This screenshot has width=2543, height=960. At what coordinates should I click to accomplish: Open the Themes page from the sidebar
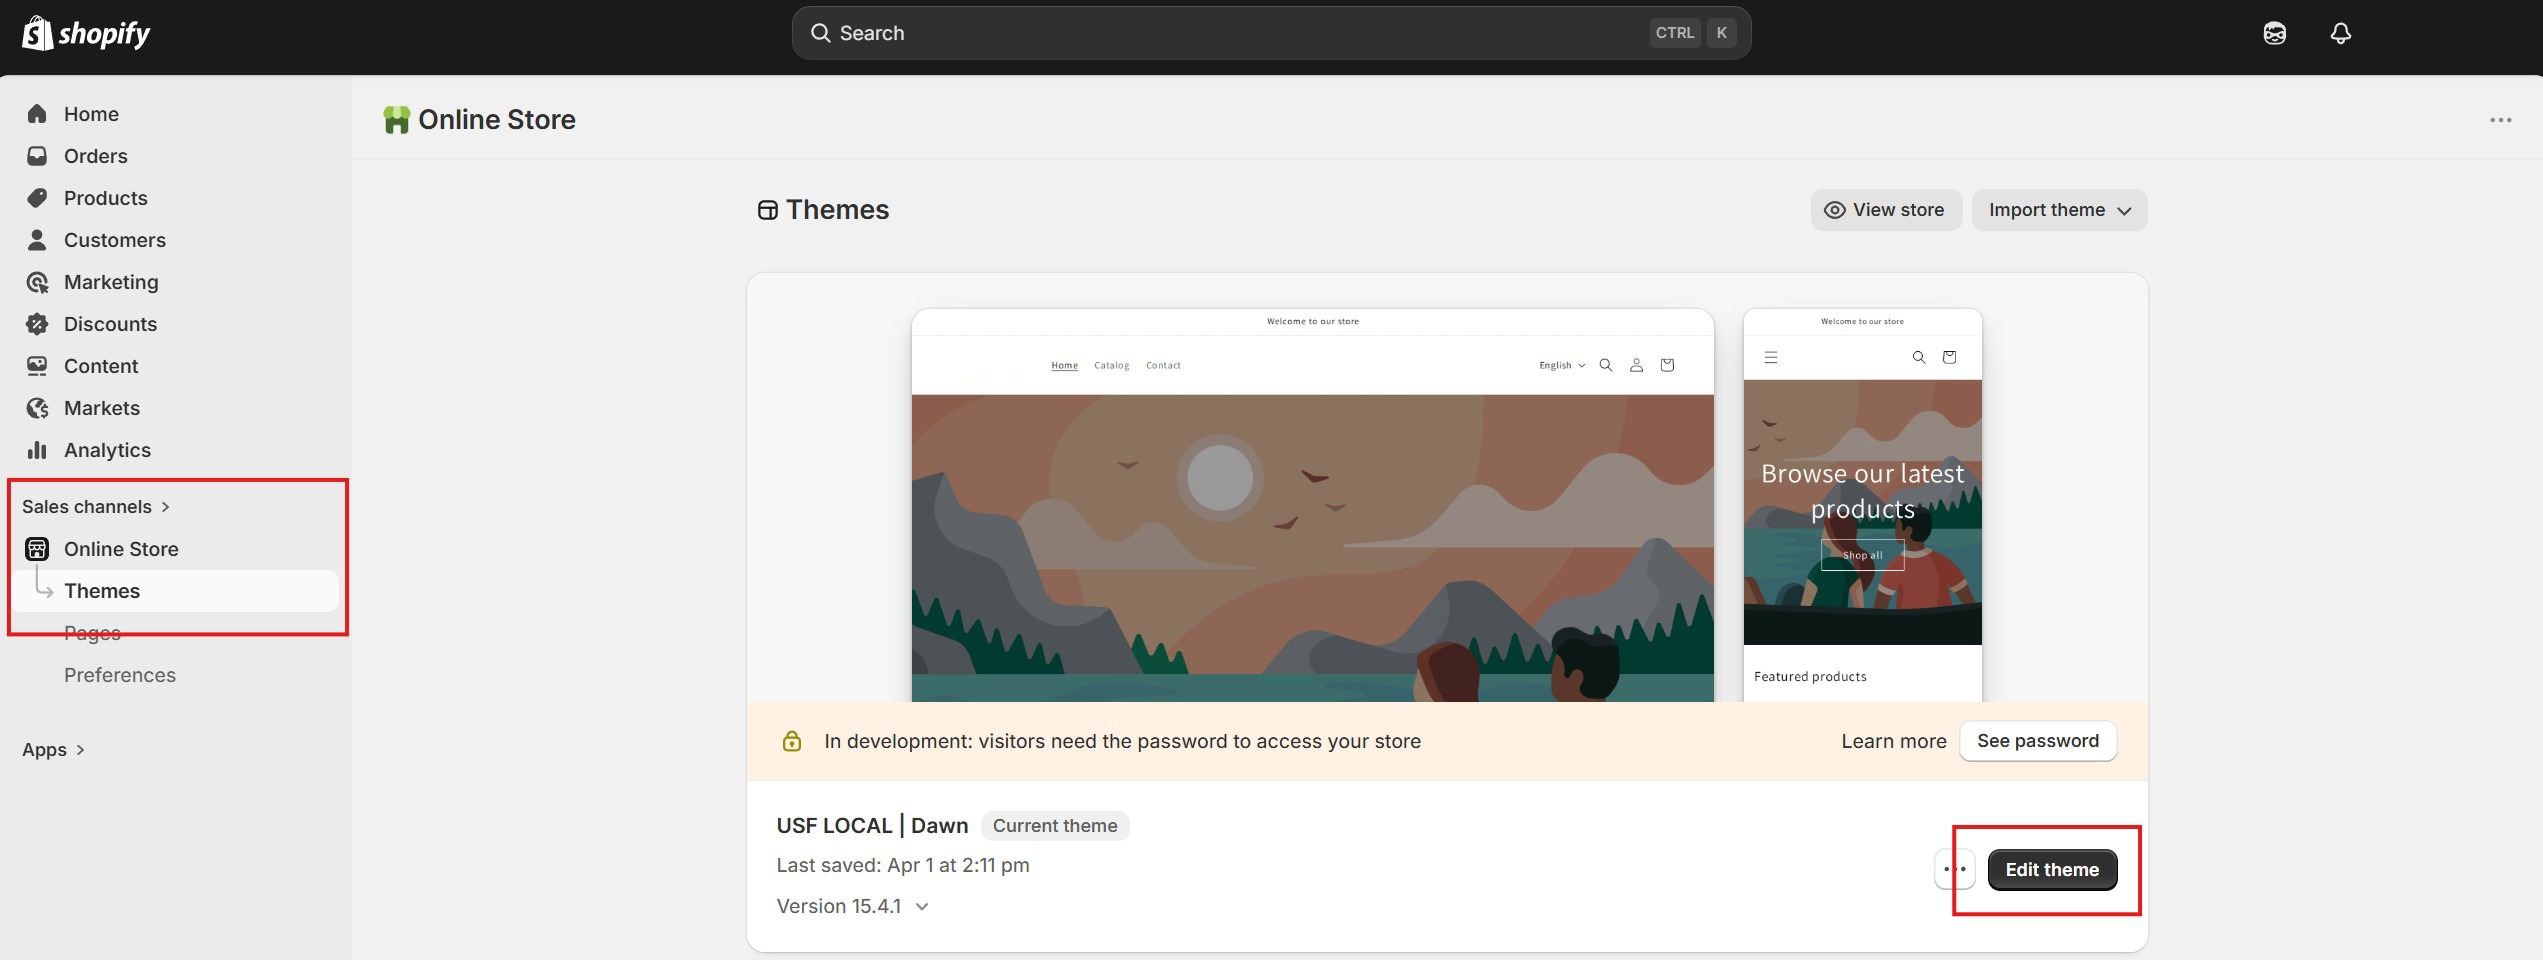point(102,590)
